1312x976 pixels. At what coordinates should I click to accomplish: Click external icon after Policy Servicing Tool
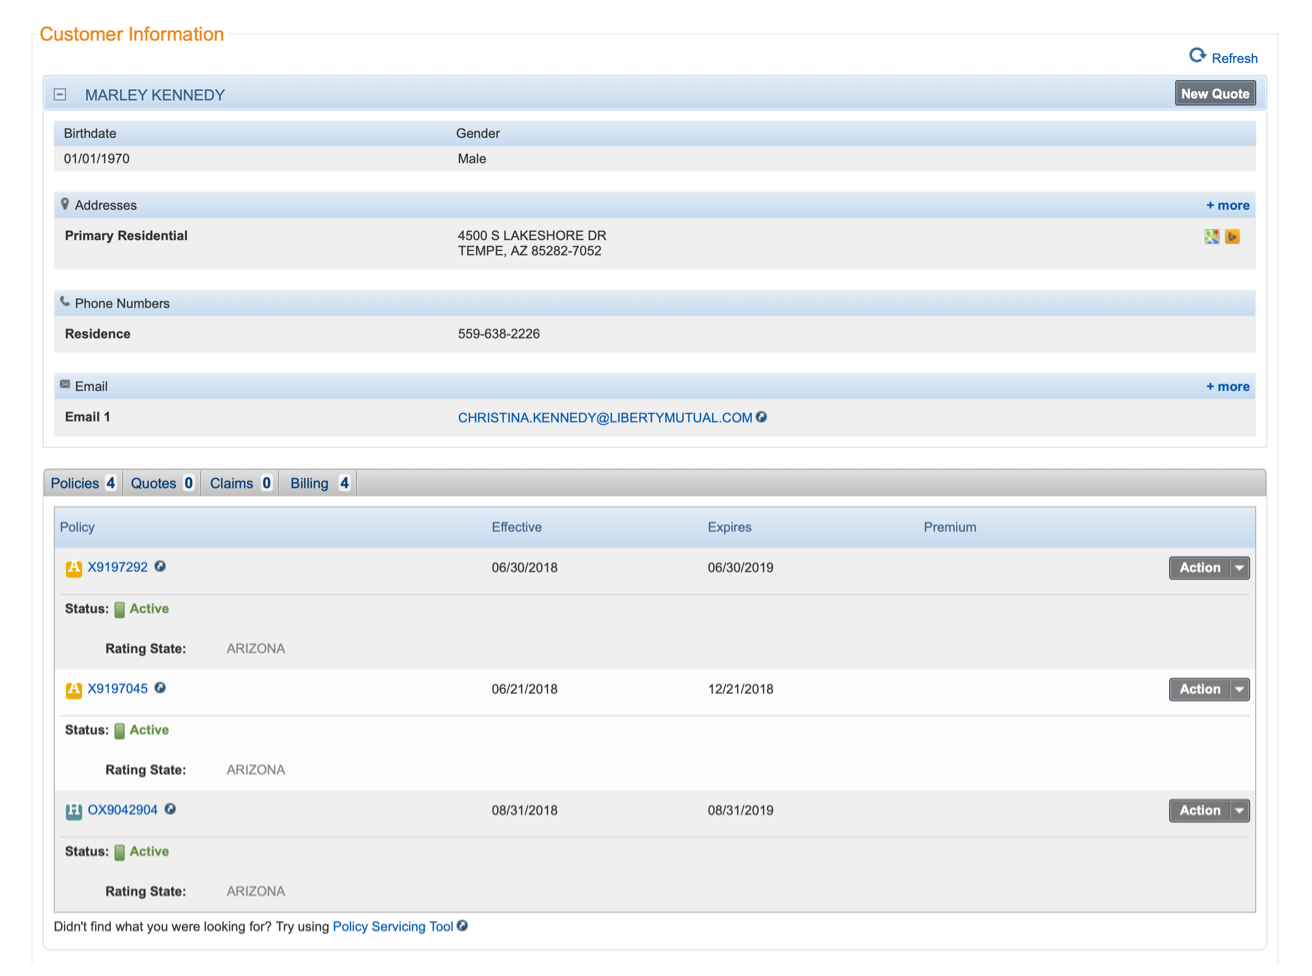tap(463, 926)
